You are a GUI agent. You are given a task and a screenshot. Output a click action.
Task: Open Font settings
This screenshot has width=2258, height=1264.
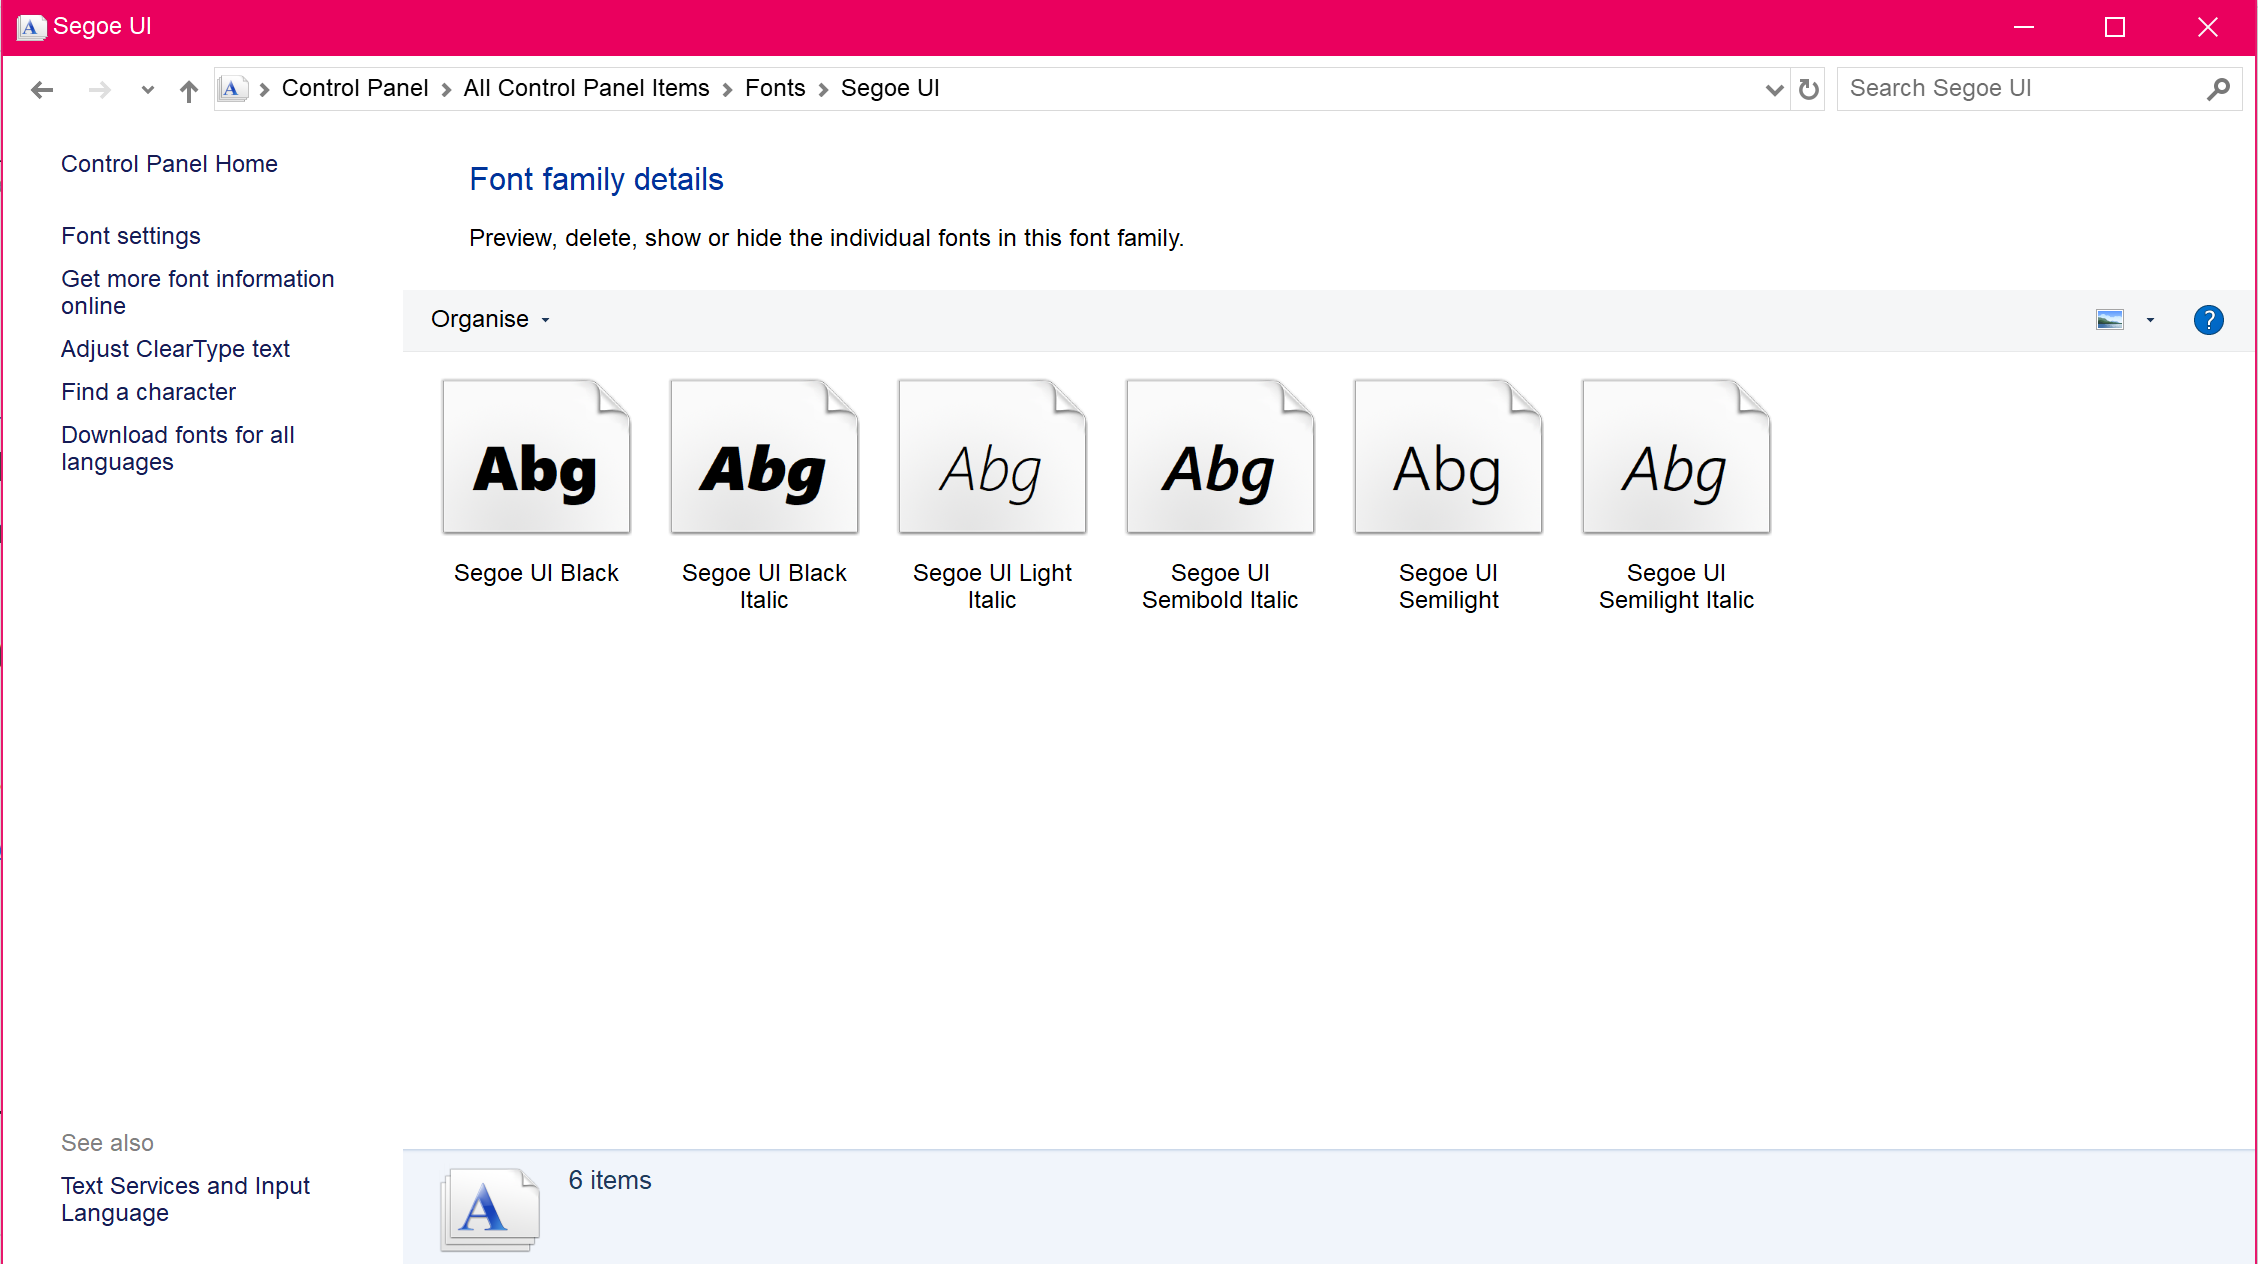coord(130,236)
